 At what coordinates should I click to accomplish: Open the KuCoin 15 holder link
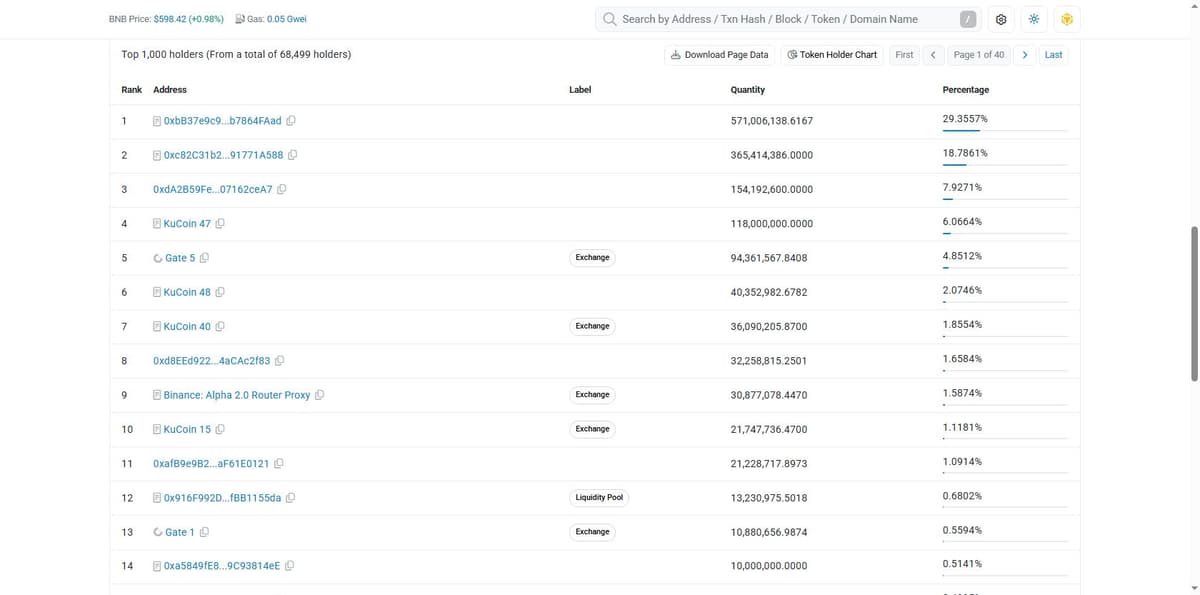[x=187, y=429]
